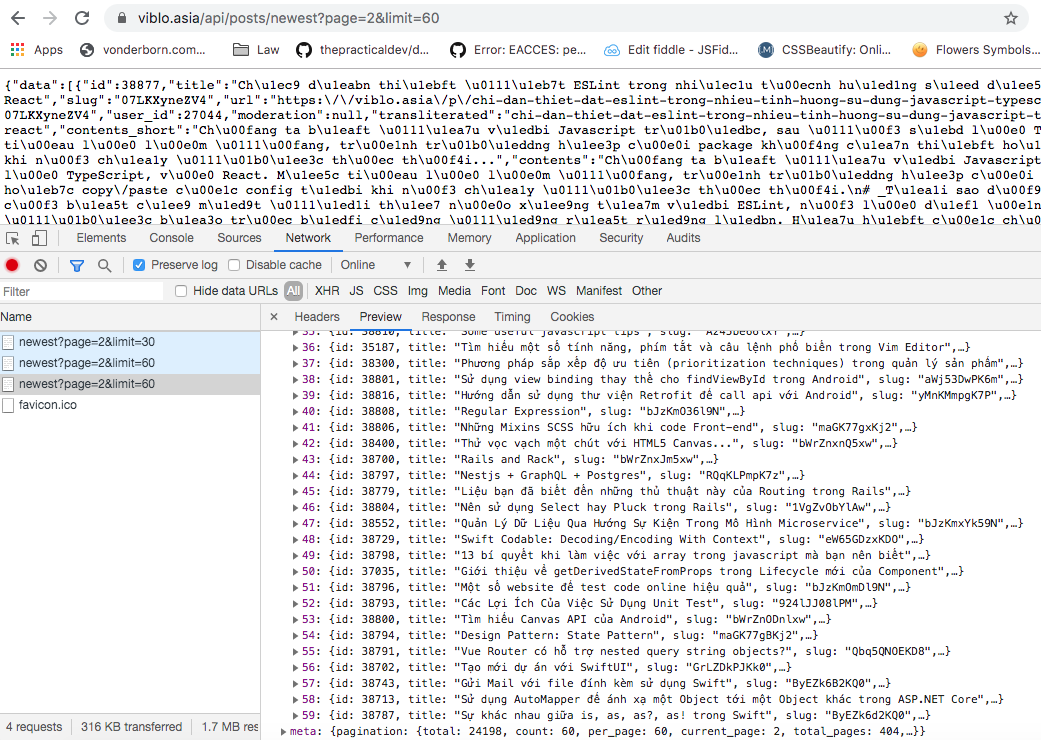
Task: Enable Disable cache checkbox
Action: click(x=234, y=265)
